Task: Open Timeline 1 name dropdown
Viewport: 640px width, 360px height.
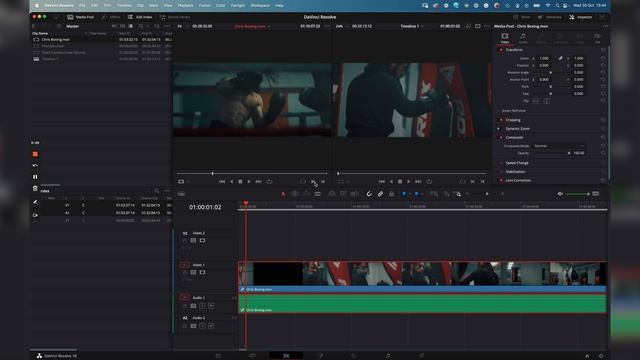Action: click(411, 26)
